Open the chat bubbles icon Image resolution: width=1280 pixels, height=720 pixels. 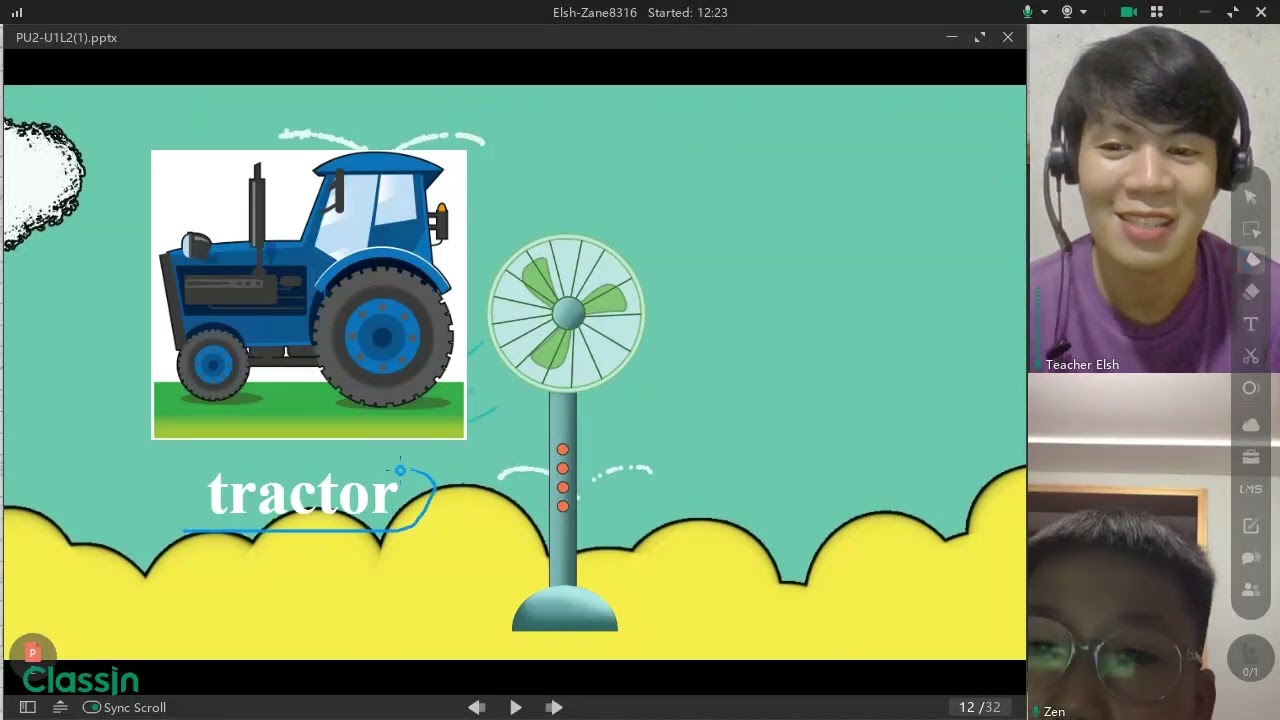pyautogui.click(x=1251, y=558)
